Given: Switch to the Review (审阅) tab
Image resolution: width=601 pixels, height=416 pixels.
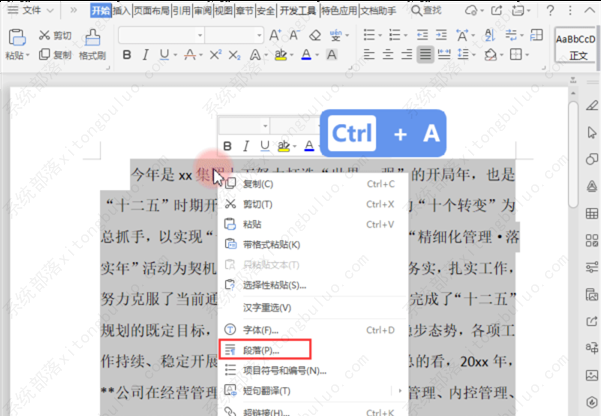Looking at the screenshot, I should (203, 11).
